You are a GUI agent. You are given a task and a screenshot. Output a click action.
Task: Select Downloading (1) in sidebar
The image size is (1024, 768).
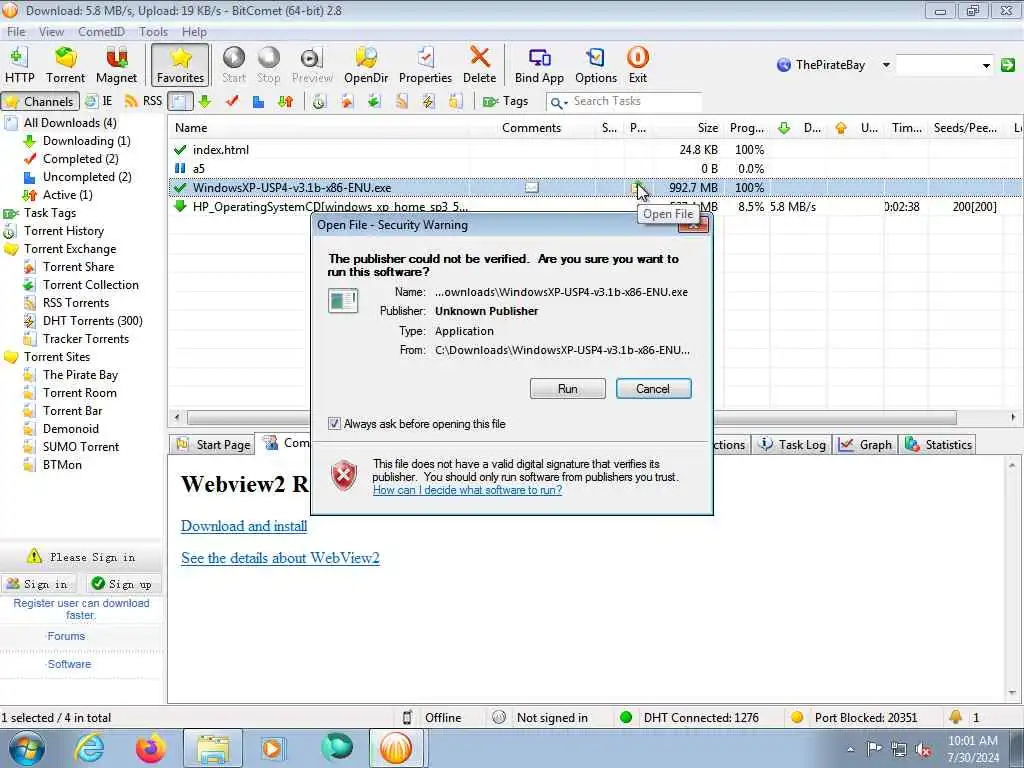point(86,141)
